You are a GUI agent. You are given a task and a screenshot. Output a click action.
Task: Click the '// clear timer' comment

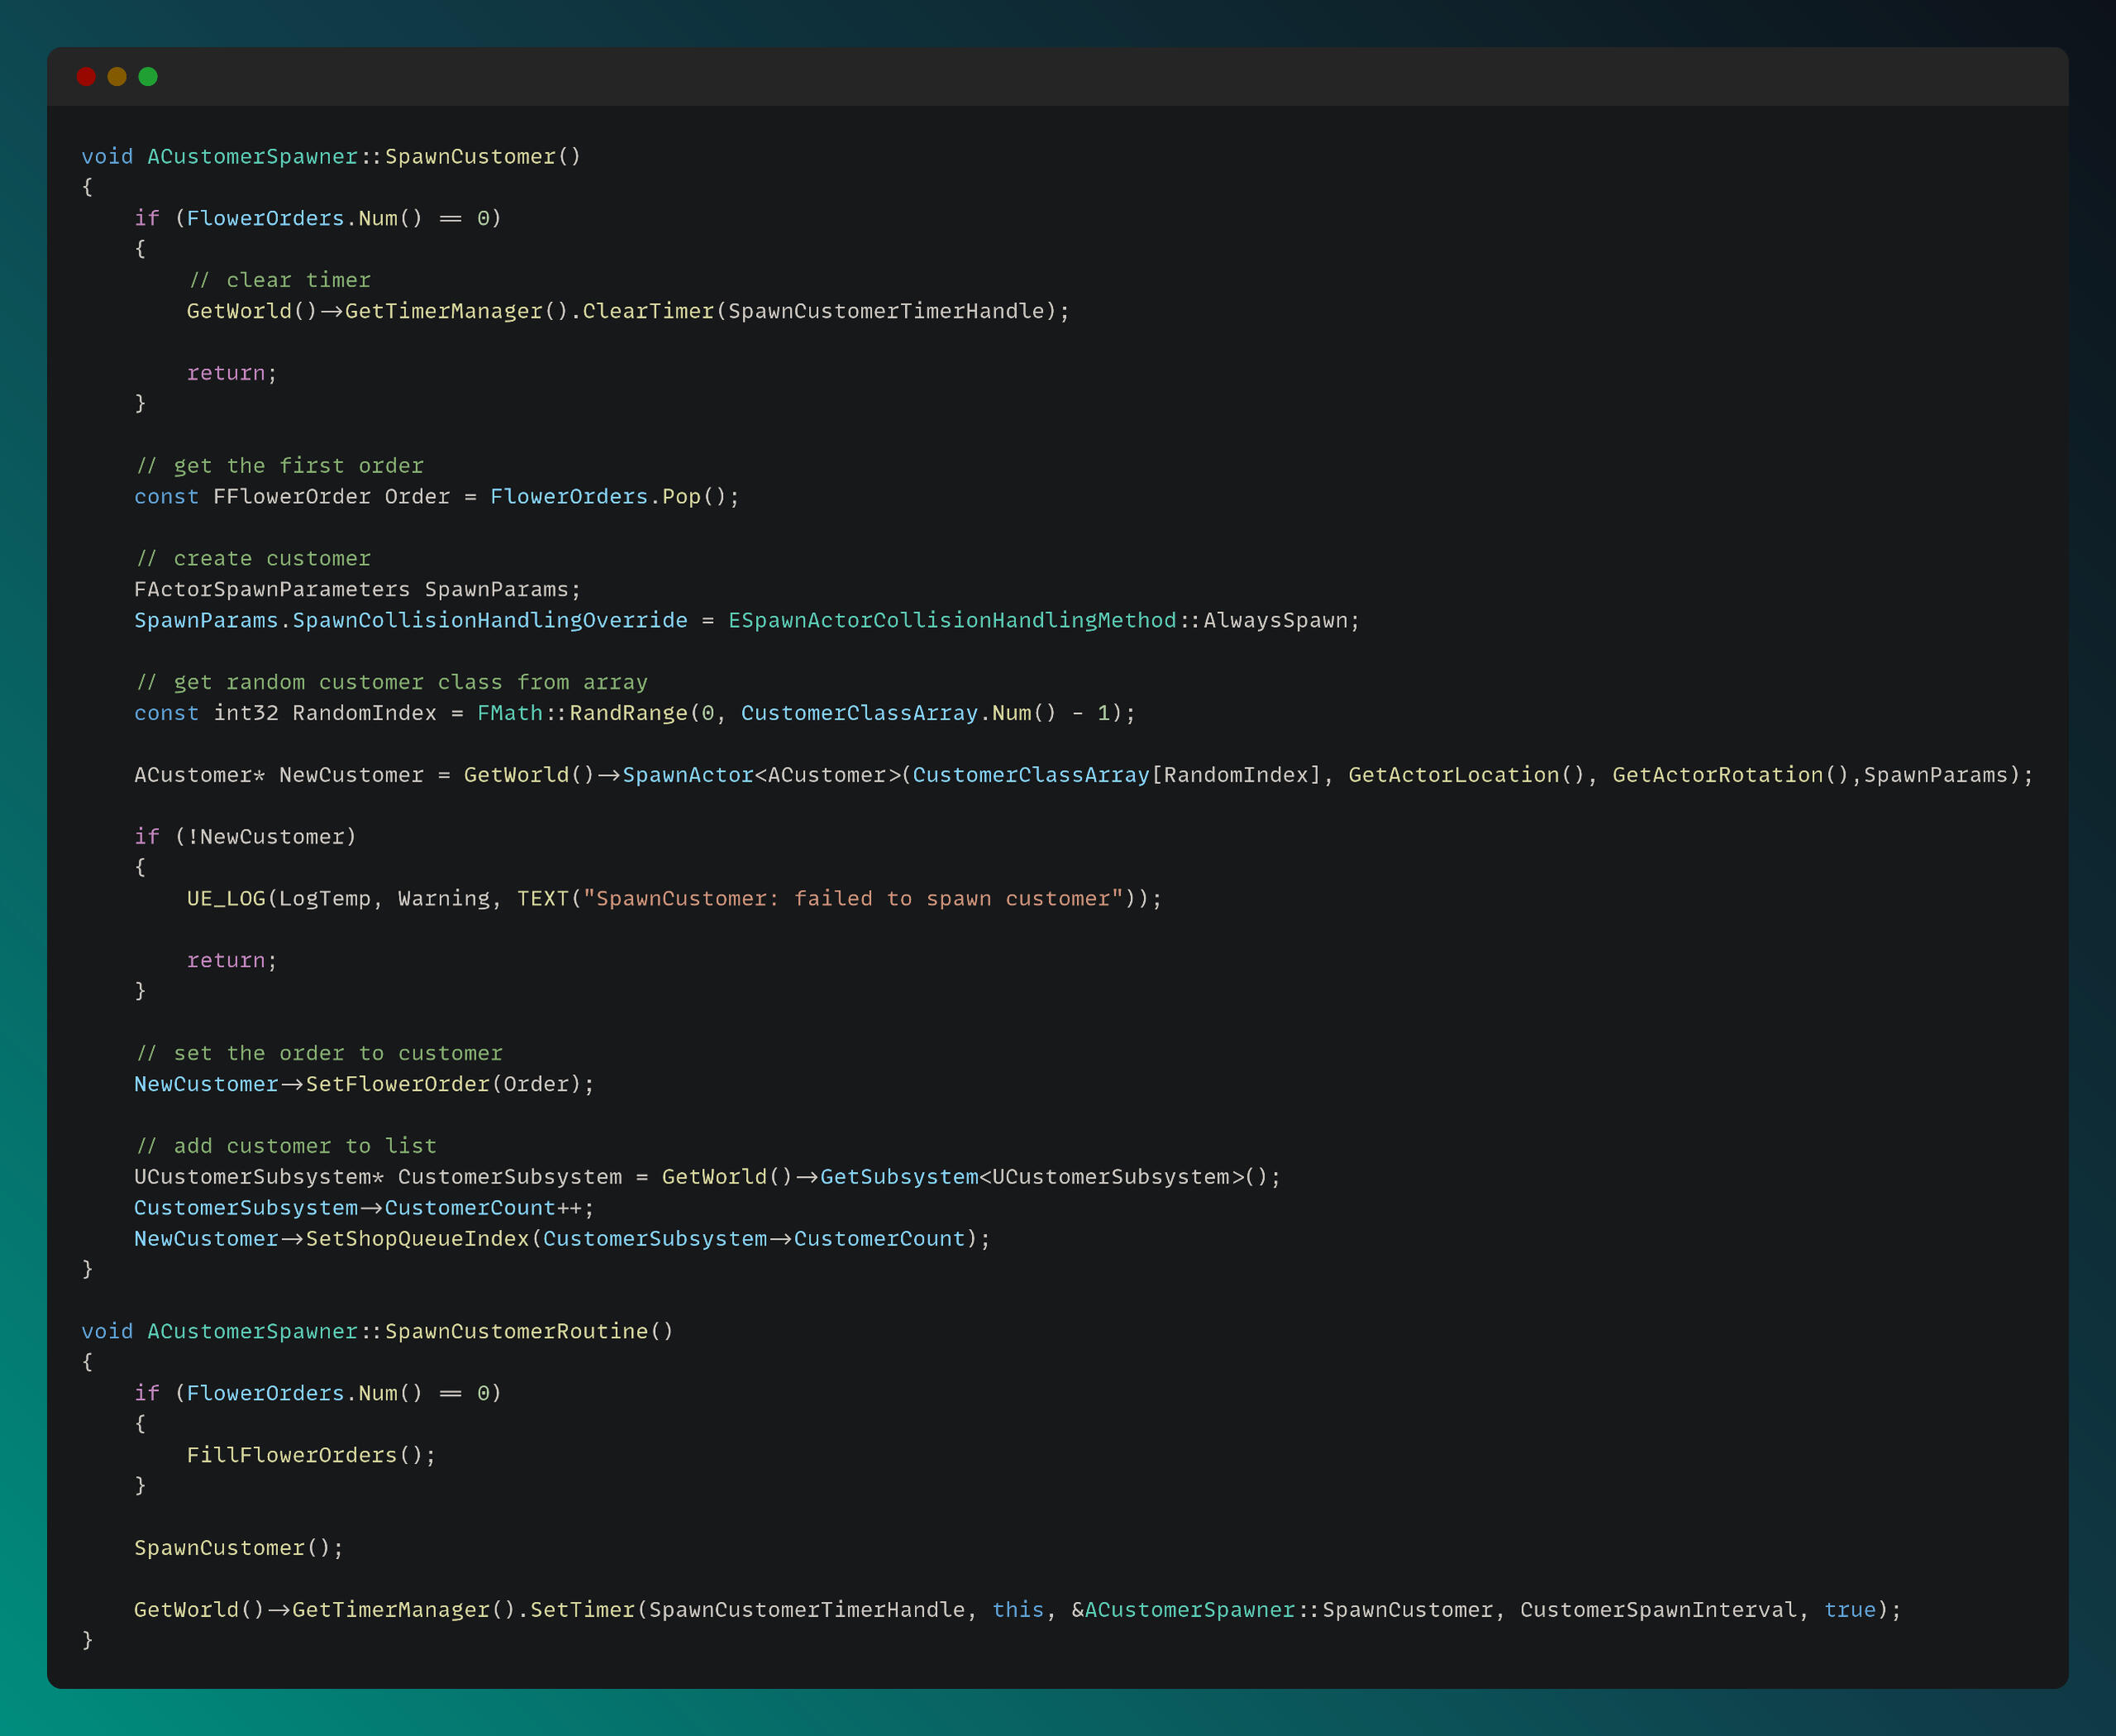(x=280, y=281)
